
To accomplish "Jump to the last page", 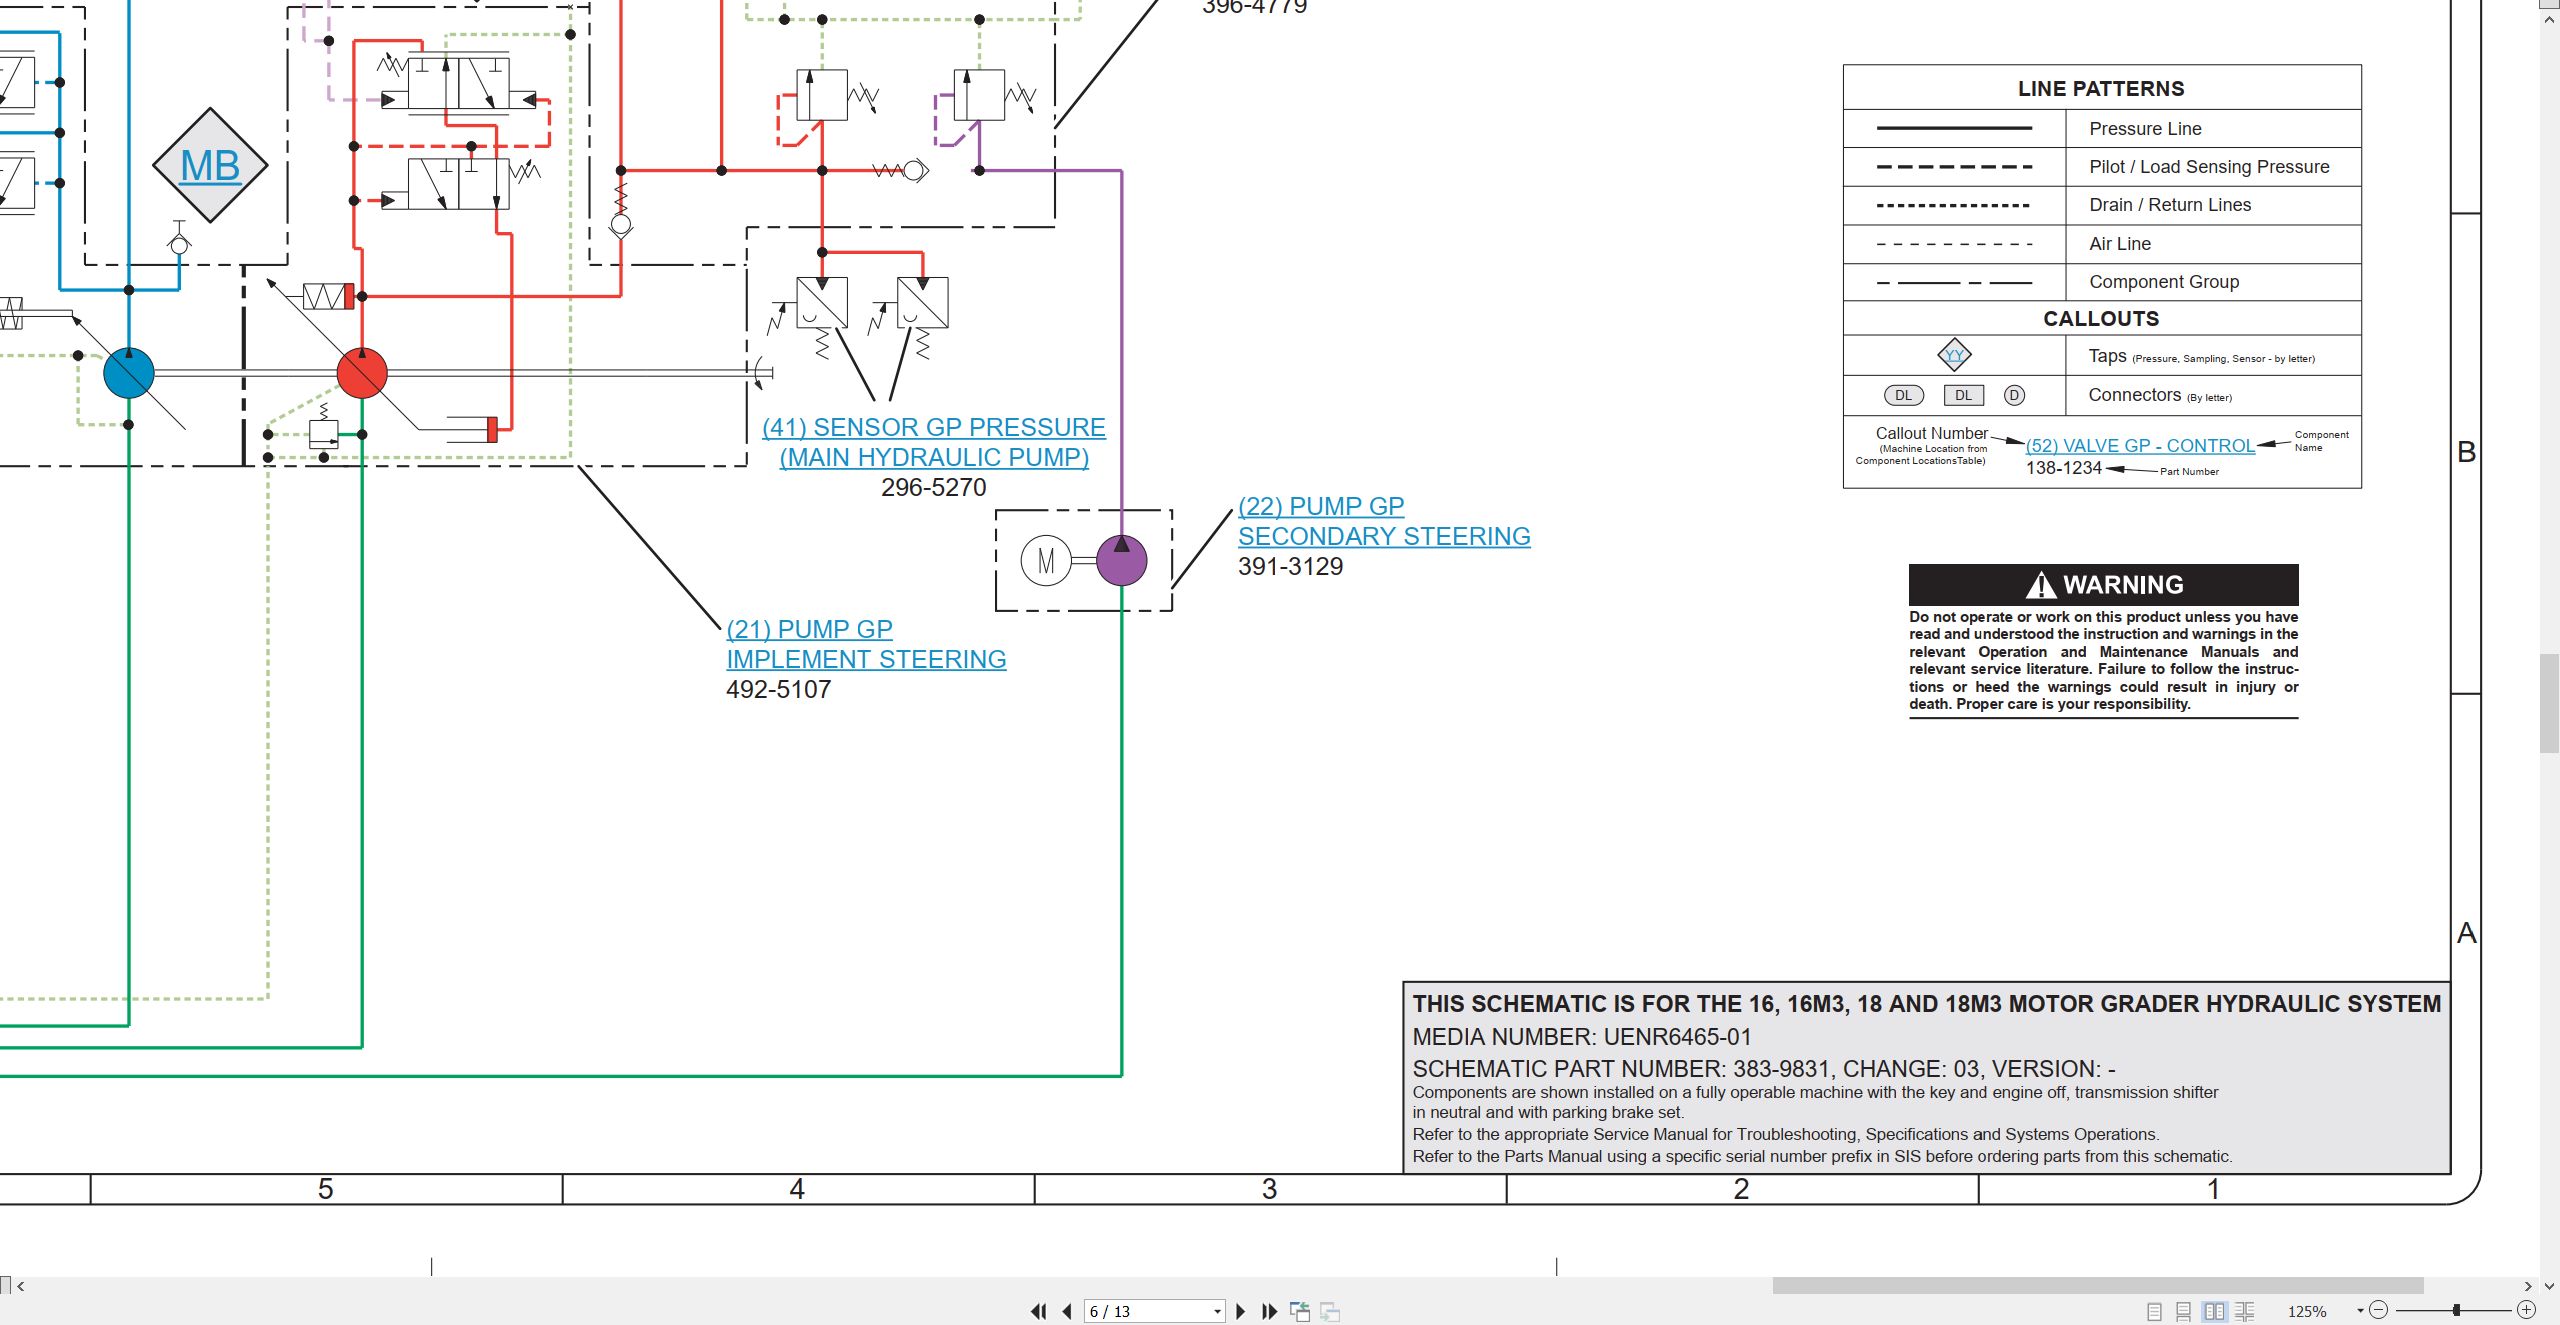I will click(1270, 1311).
